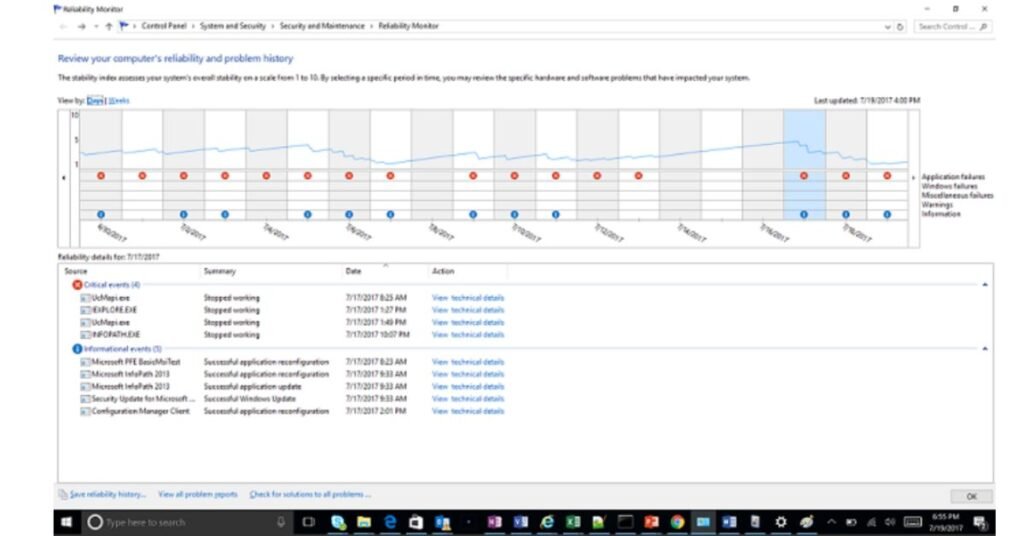Switch chart view to Weeks

(119, 101)
